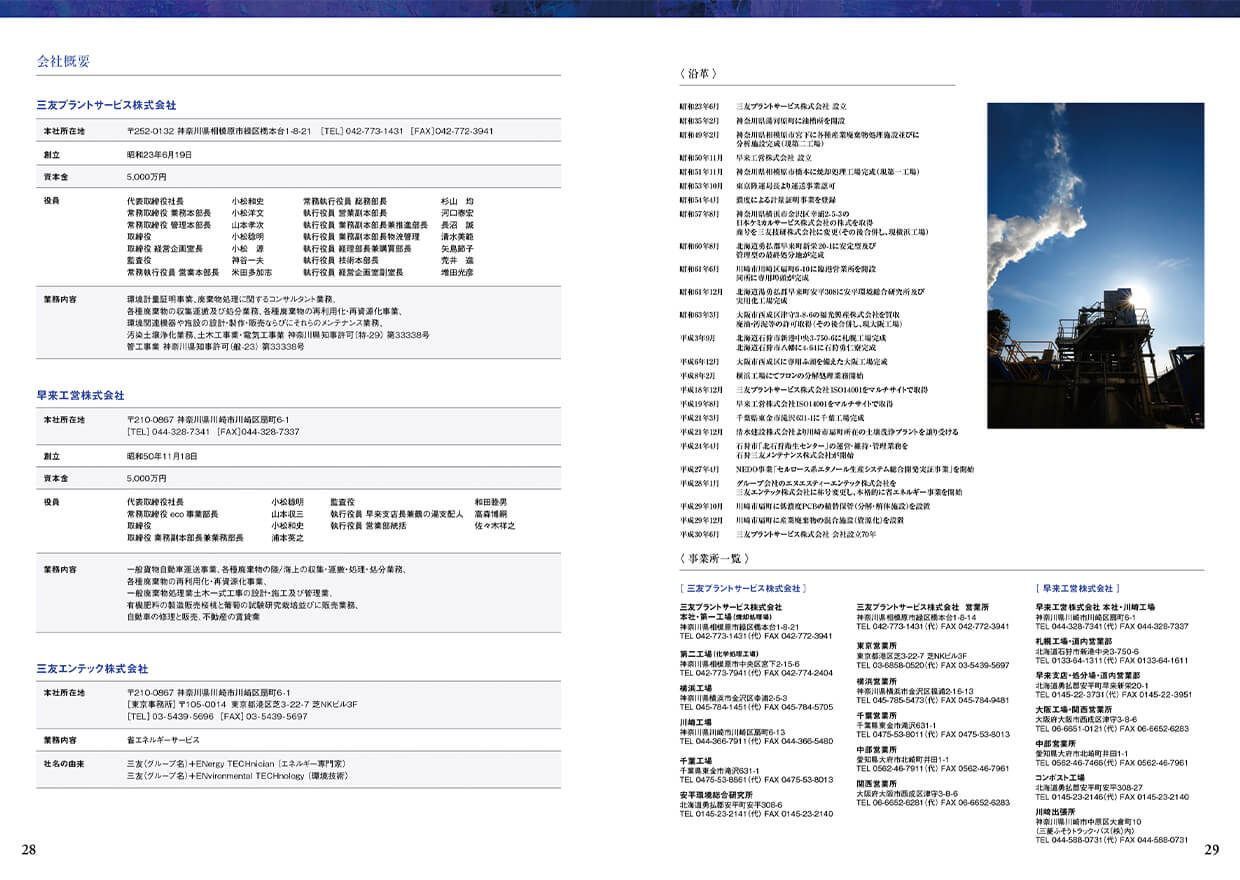
Task: Click page number 29
Action: 1211,850
